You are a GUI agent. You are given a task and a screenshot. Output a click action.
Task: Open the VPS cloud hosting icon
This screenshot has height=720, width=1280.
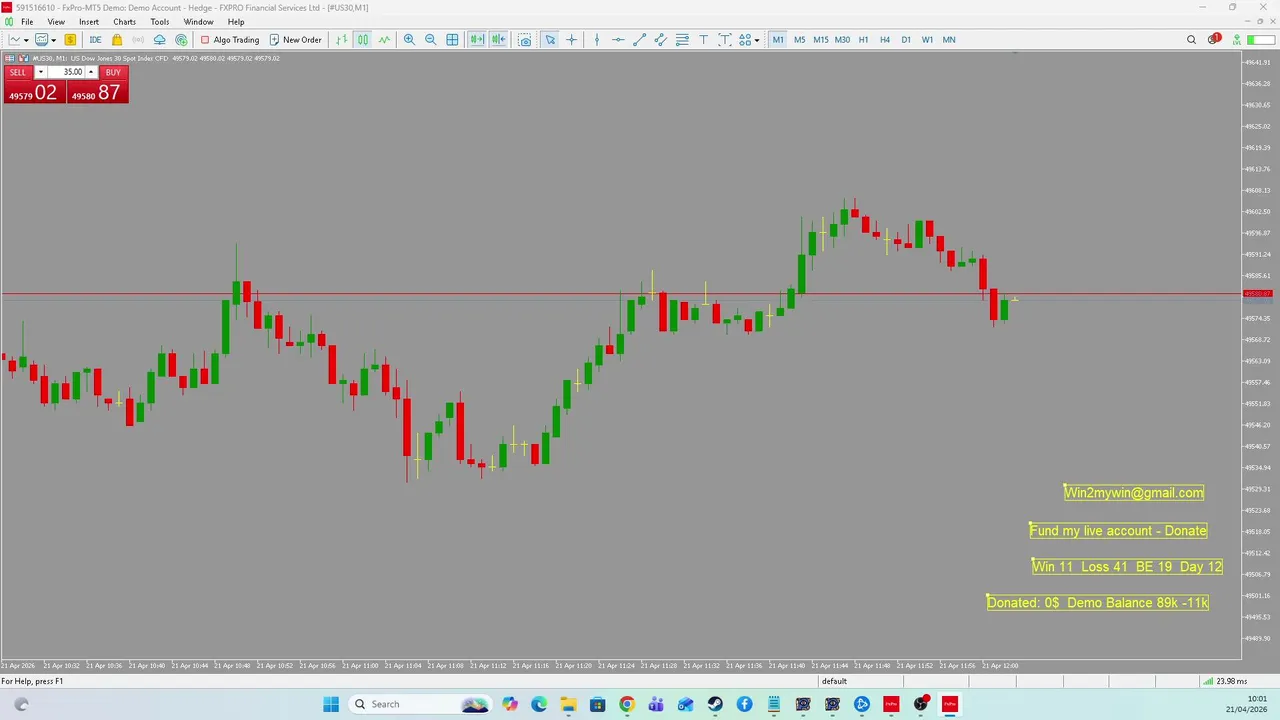pos(159,40)
